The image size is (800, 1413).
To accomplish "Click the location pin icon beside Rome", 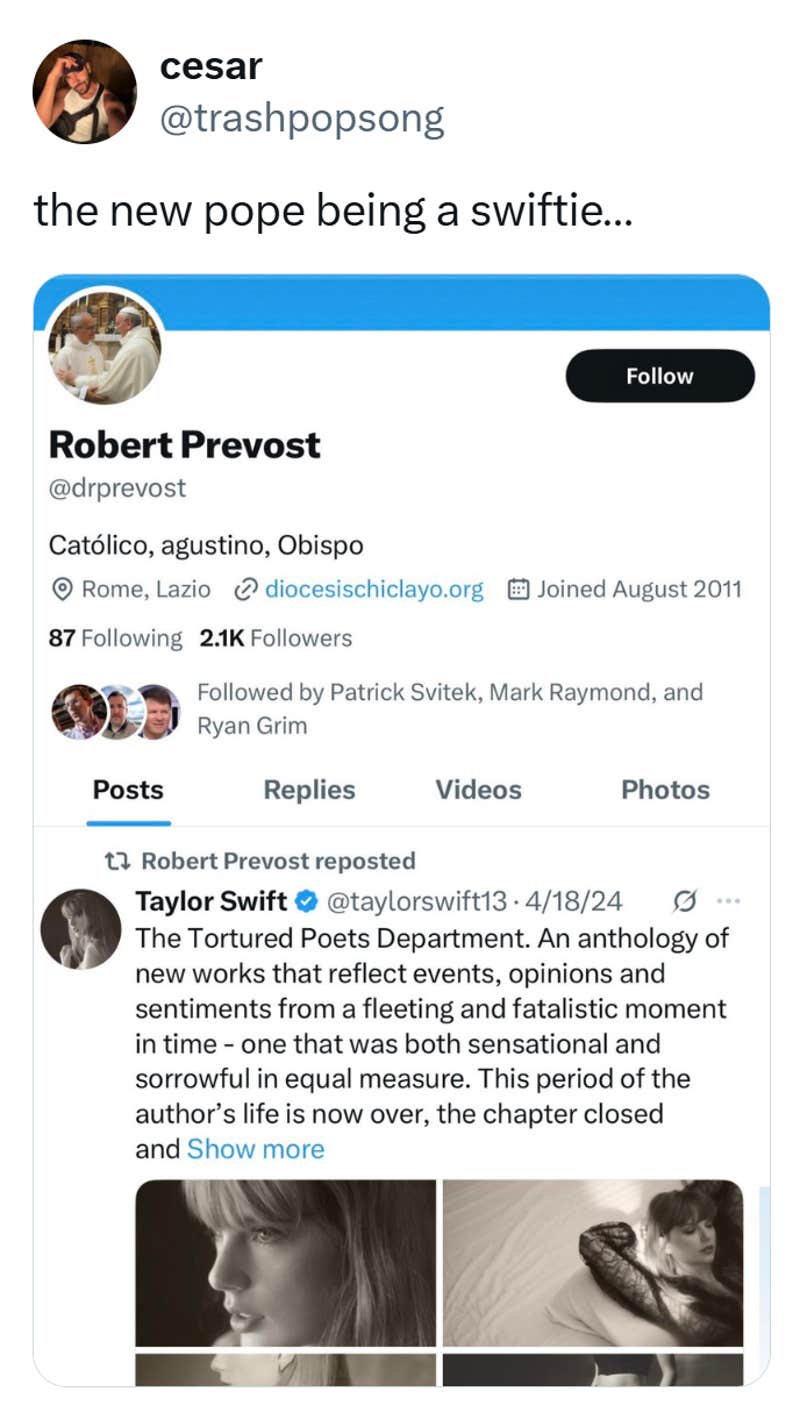I will point(62,589).
